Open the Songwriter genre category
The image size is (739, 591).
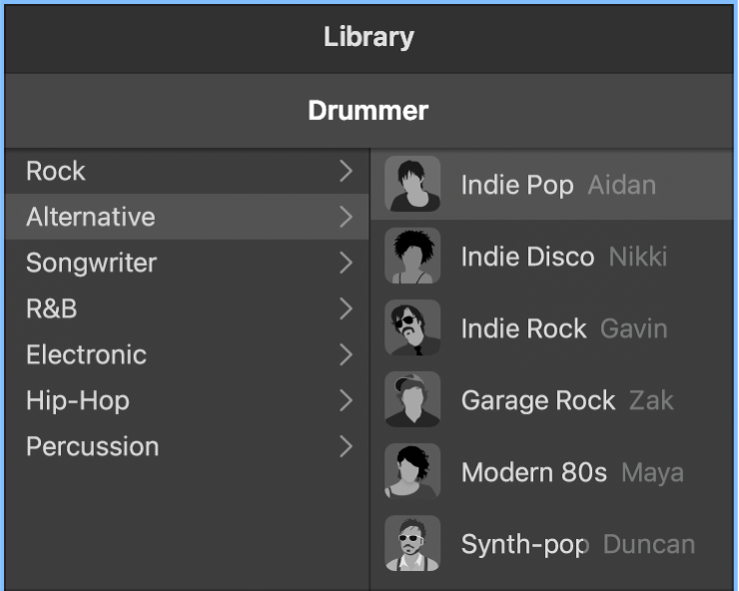[x=187, y=263]
